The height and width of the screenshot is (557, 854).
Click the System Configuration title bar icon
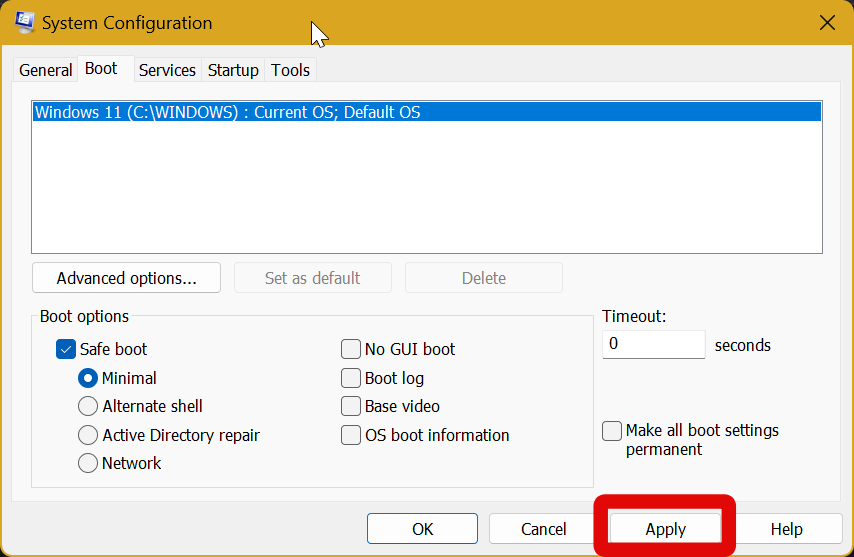(25, 22)
